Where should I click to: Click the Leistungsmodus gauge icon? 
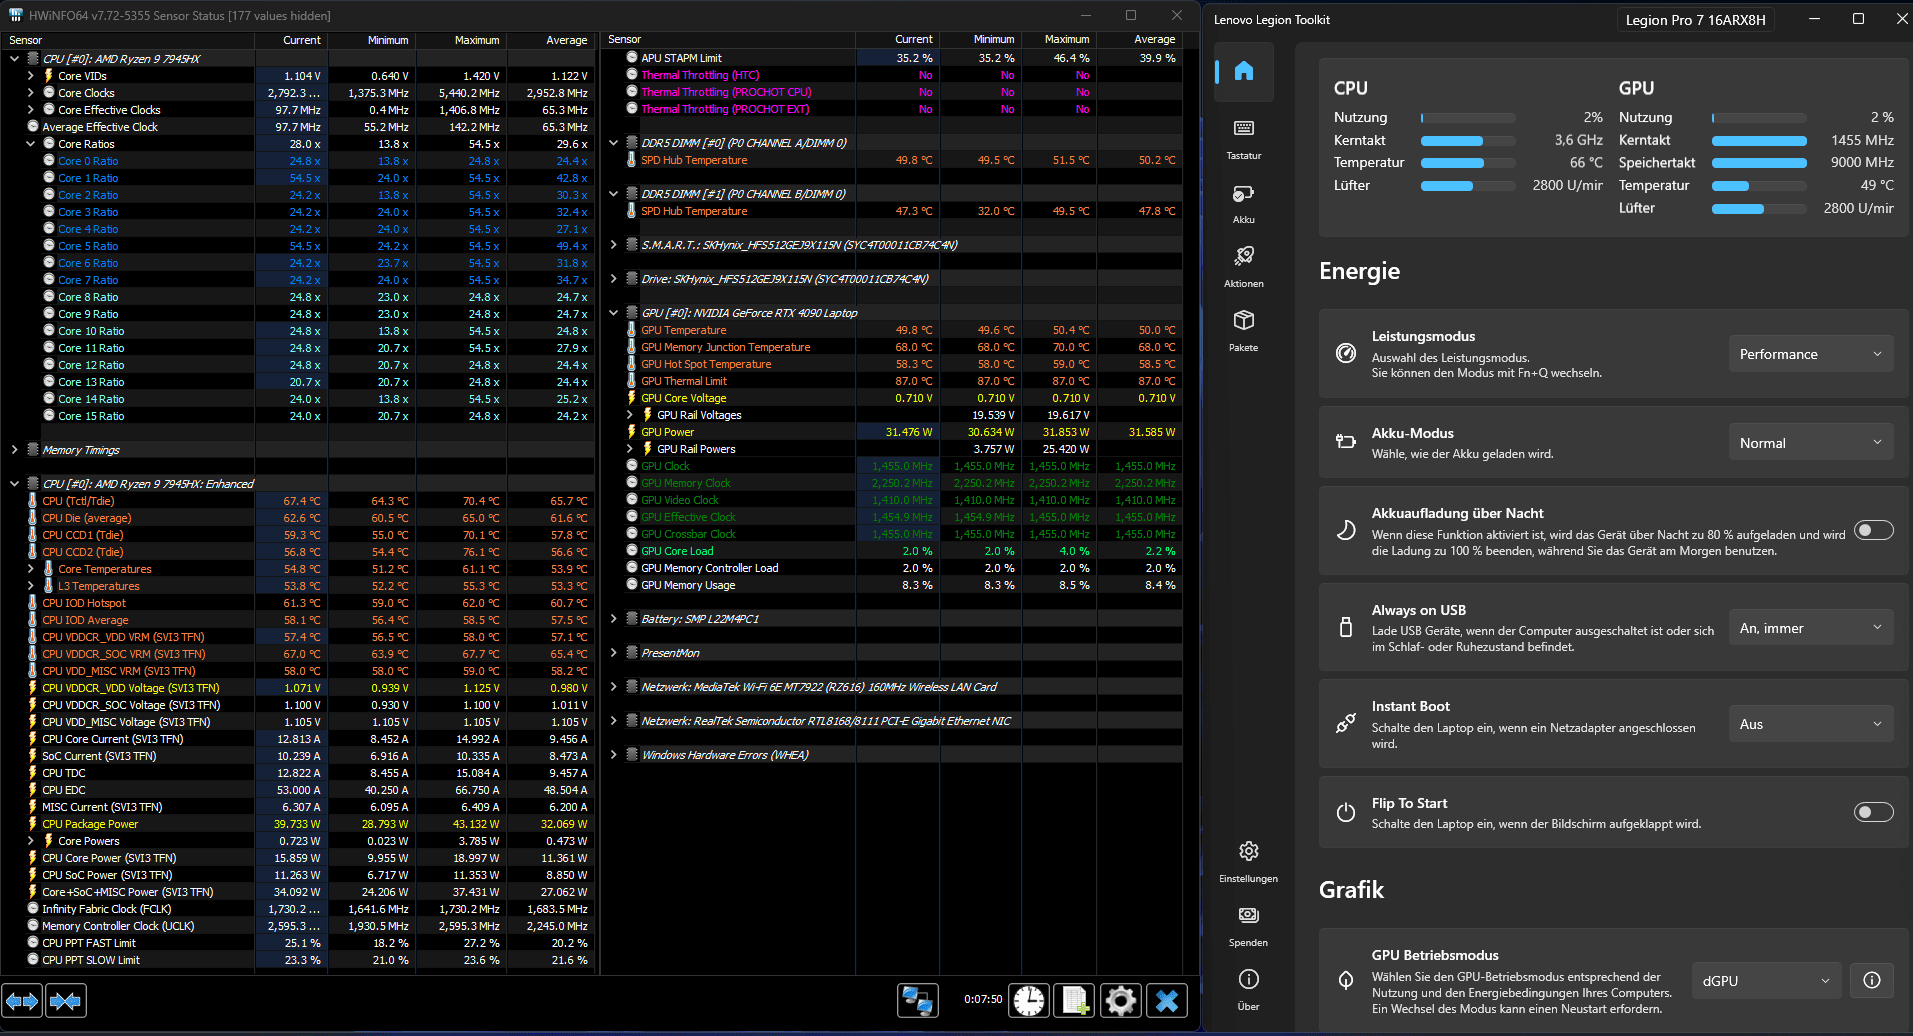click(1346, 353)
